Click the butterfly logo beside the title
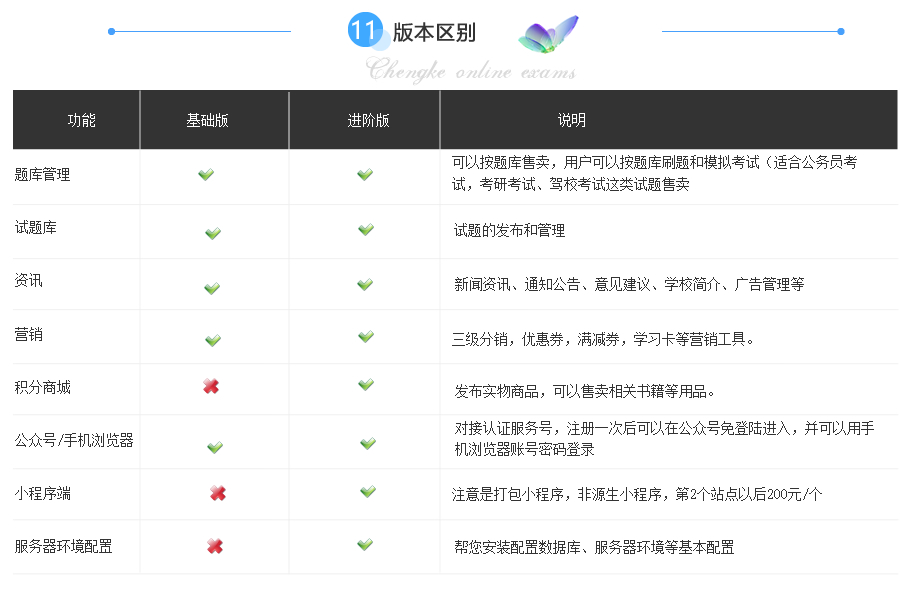Image resolution: width=900 pixels, height=600 pixels. [x=549, y=35]
